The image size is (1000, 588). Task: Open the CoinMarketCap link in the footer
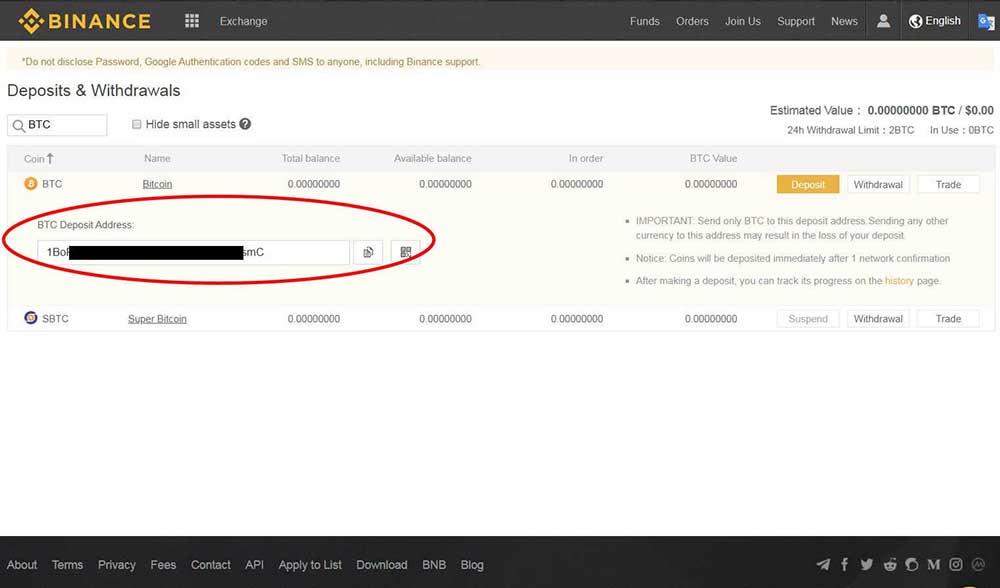[x=978, y=564]
